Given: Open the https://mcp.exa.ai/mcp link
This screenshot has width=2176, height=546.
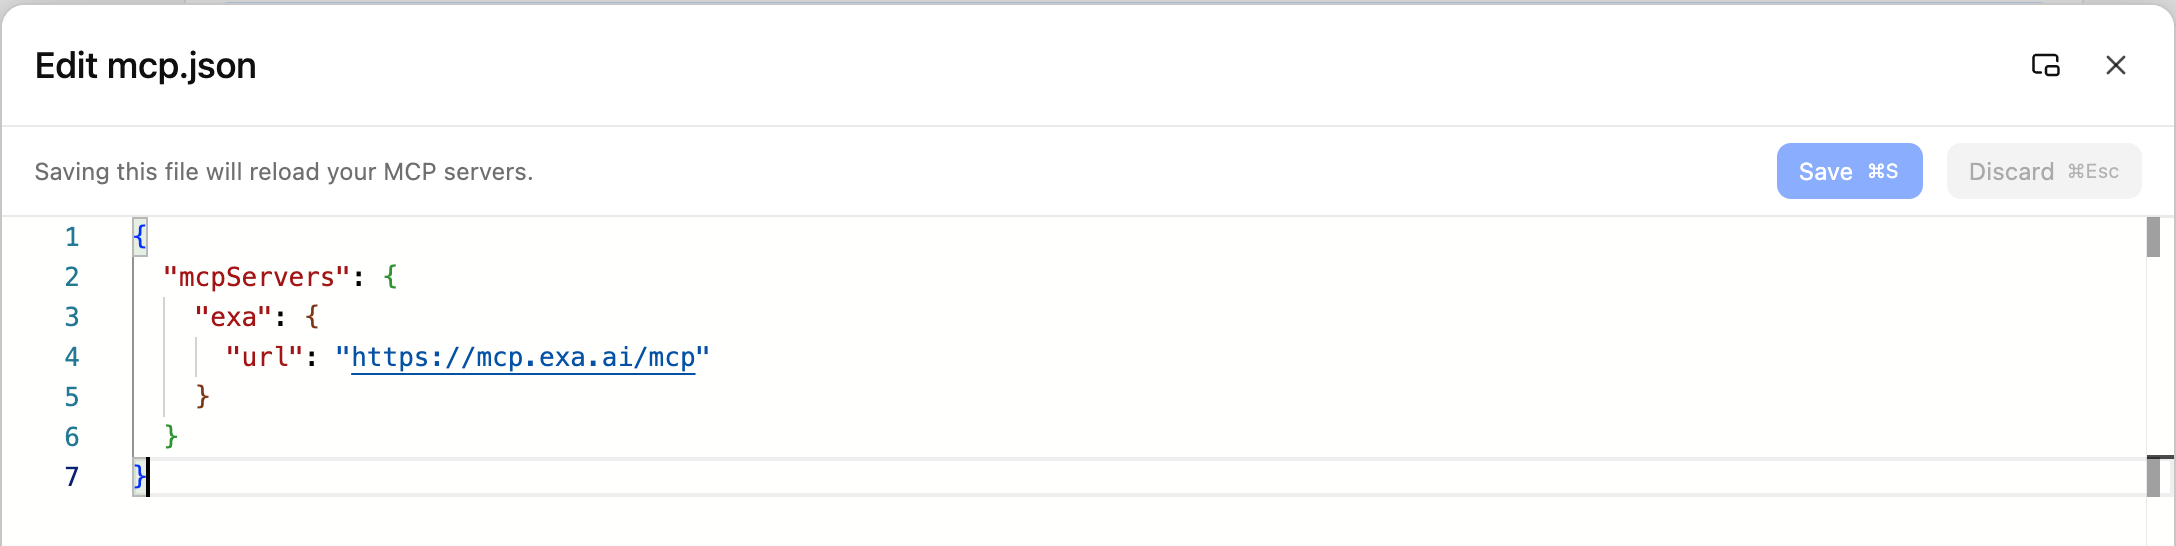Looking at the screenshot, I should [x=522, y=357].
